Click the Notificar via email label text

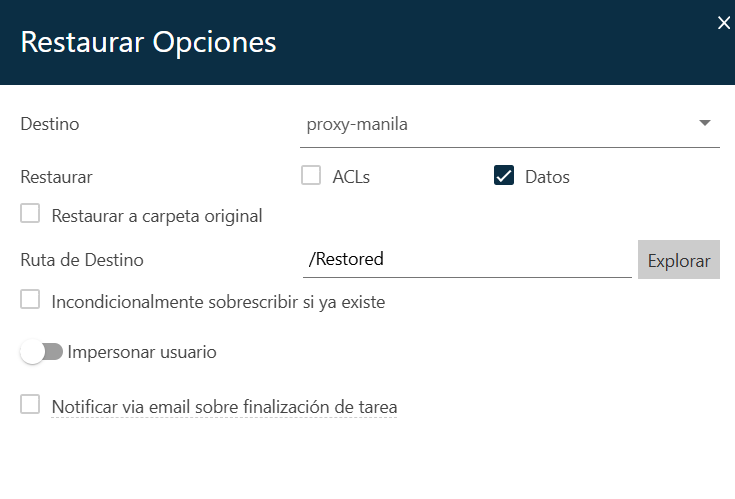(224, 407)
